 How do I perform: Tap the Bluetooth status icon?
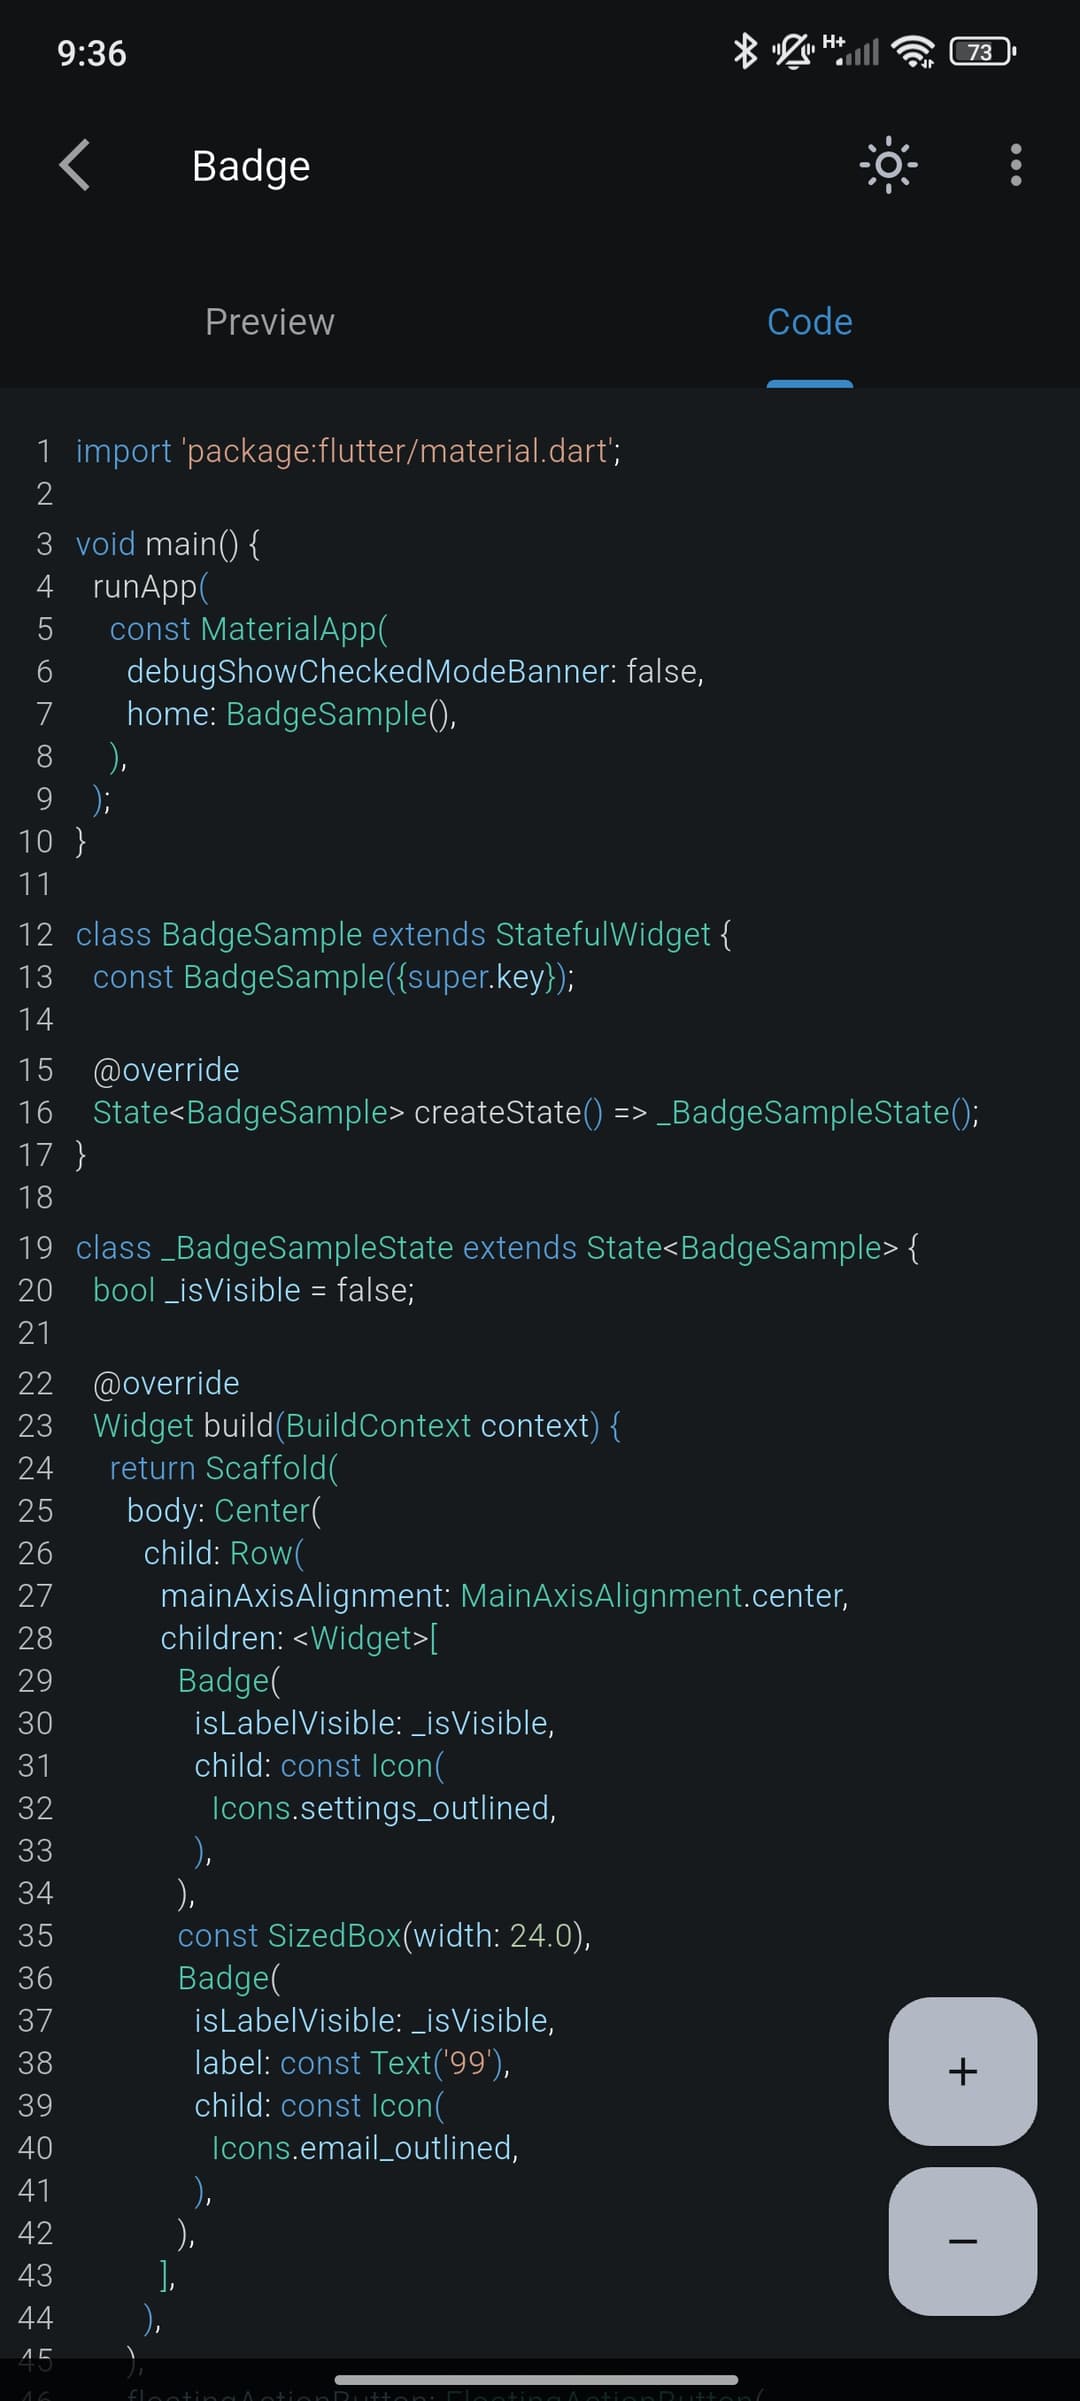[745, 51]
